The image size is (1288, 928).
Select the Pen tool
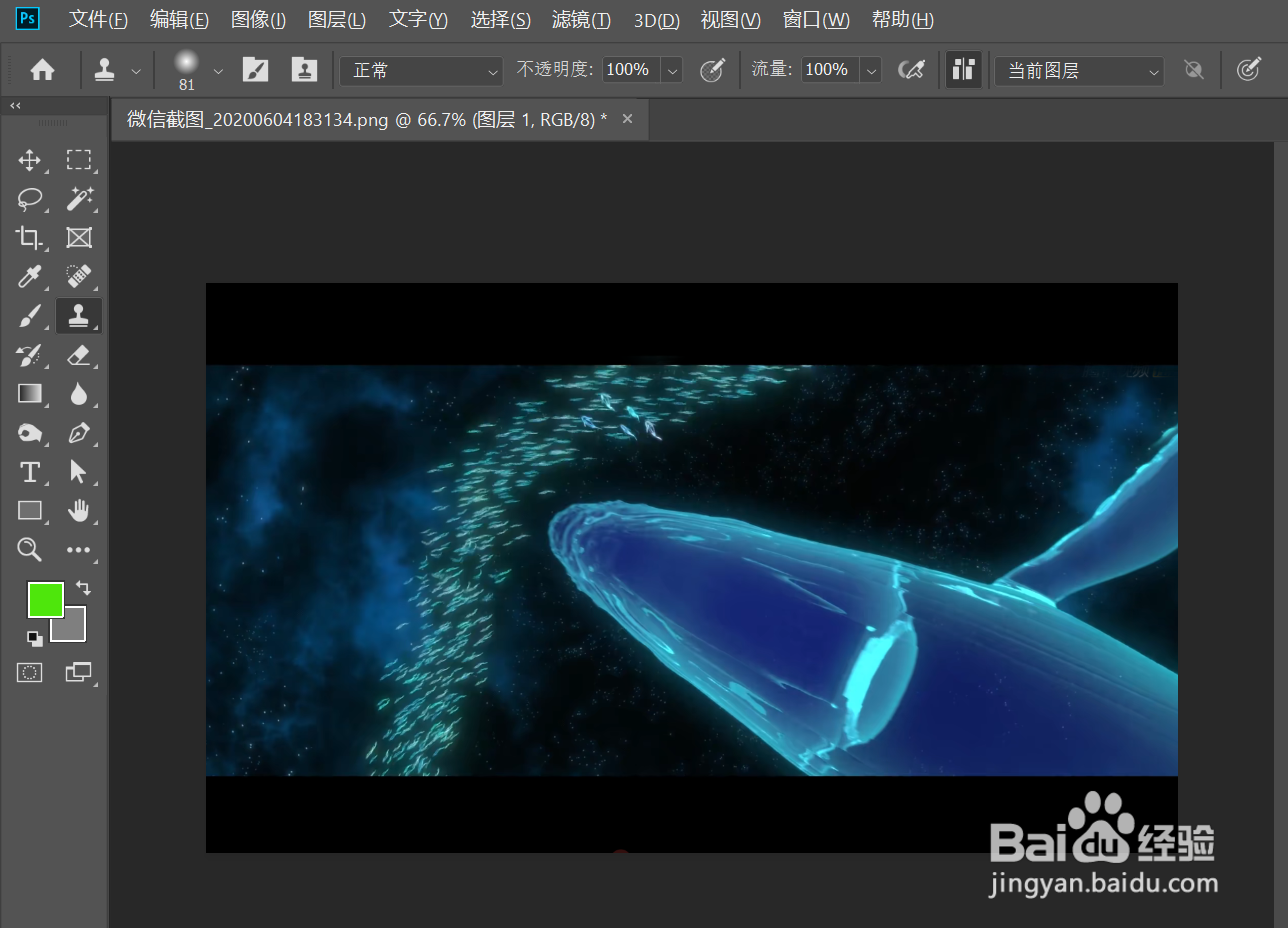79,433
